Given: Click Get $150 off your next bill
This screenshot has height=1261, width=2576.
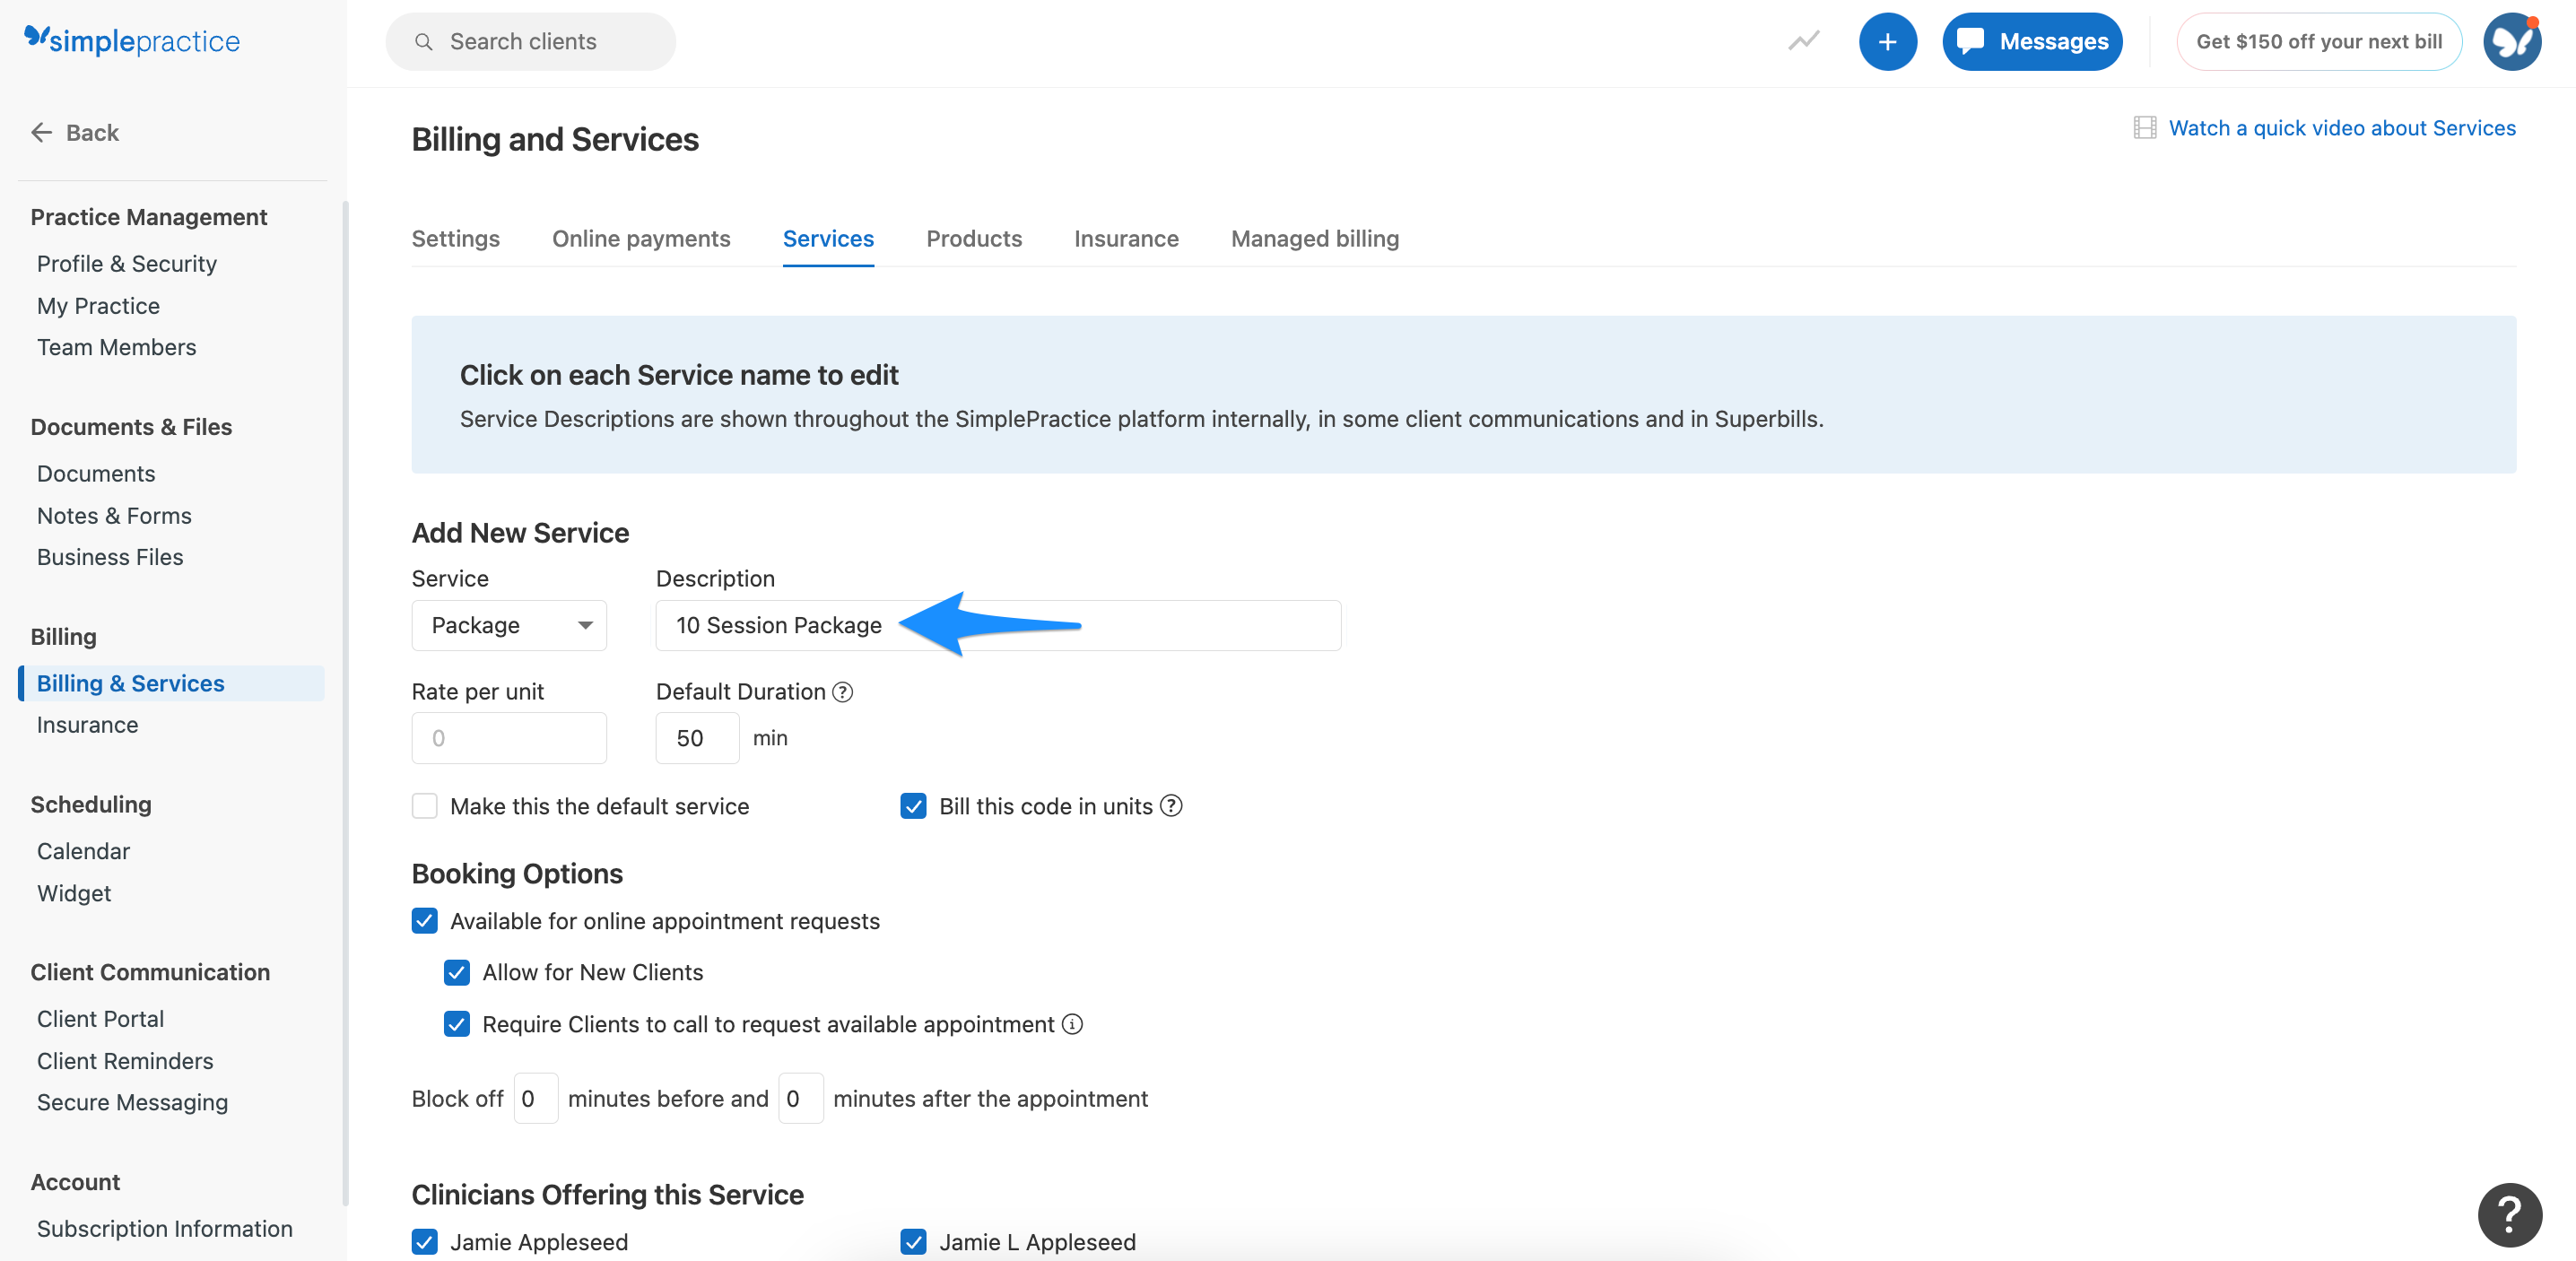Looking at the screenshot, I should [x=2319, y=41].
